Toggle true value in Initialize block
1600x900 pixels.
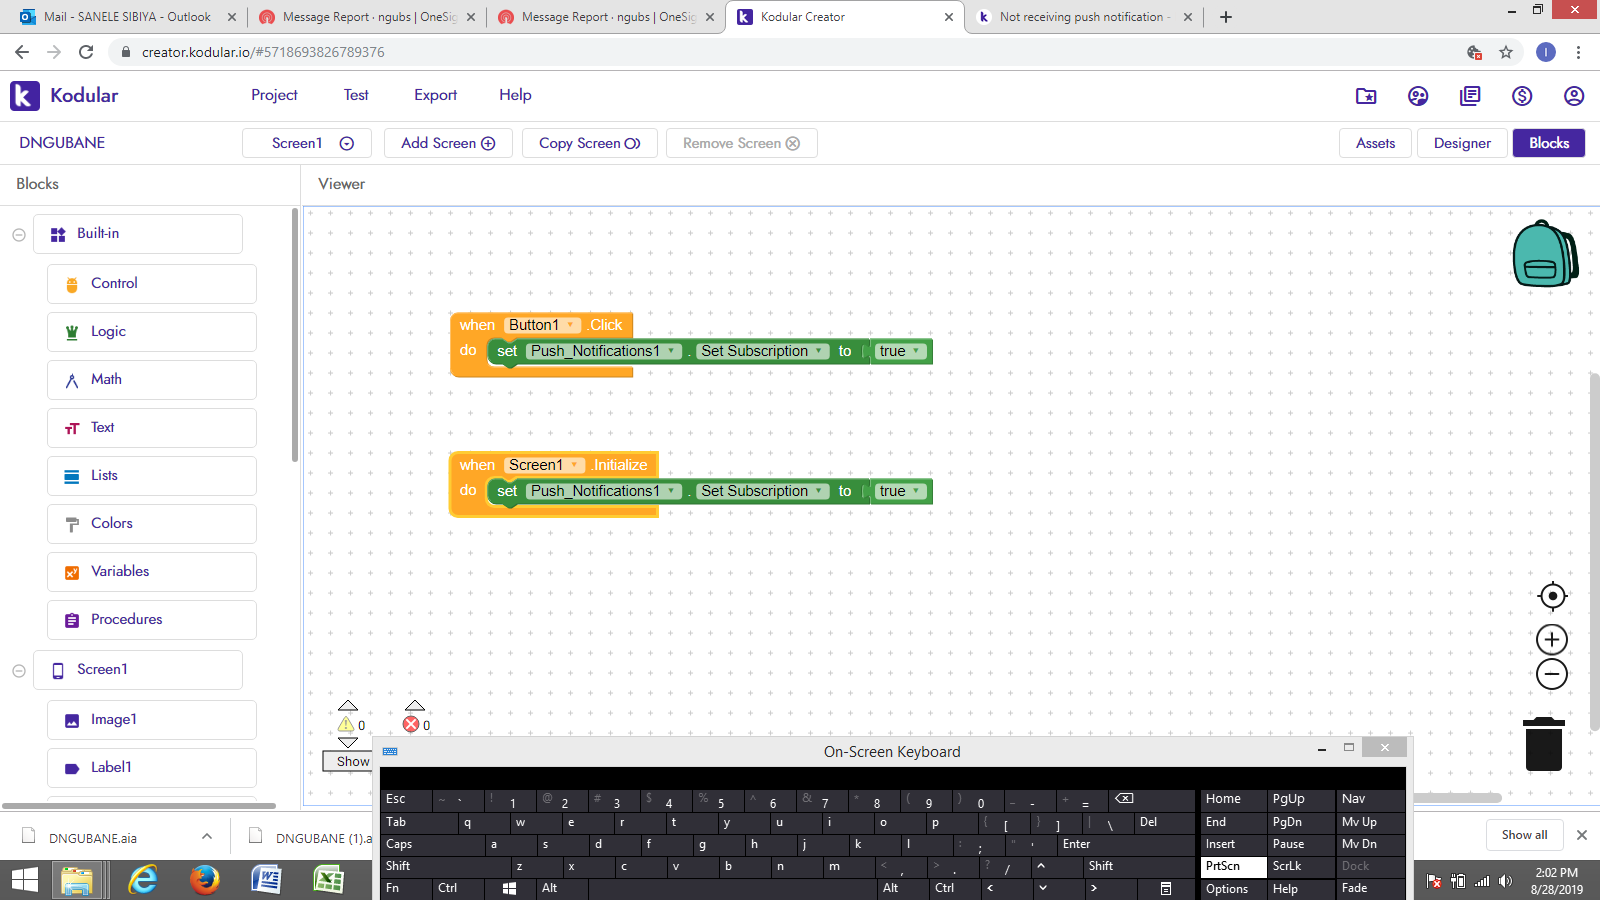coord(901,491)
